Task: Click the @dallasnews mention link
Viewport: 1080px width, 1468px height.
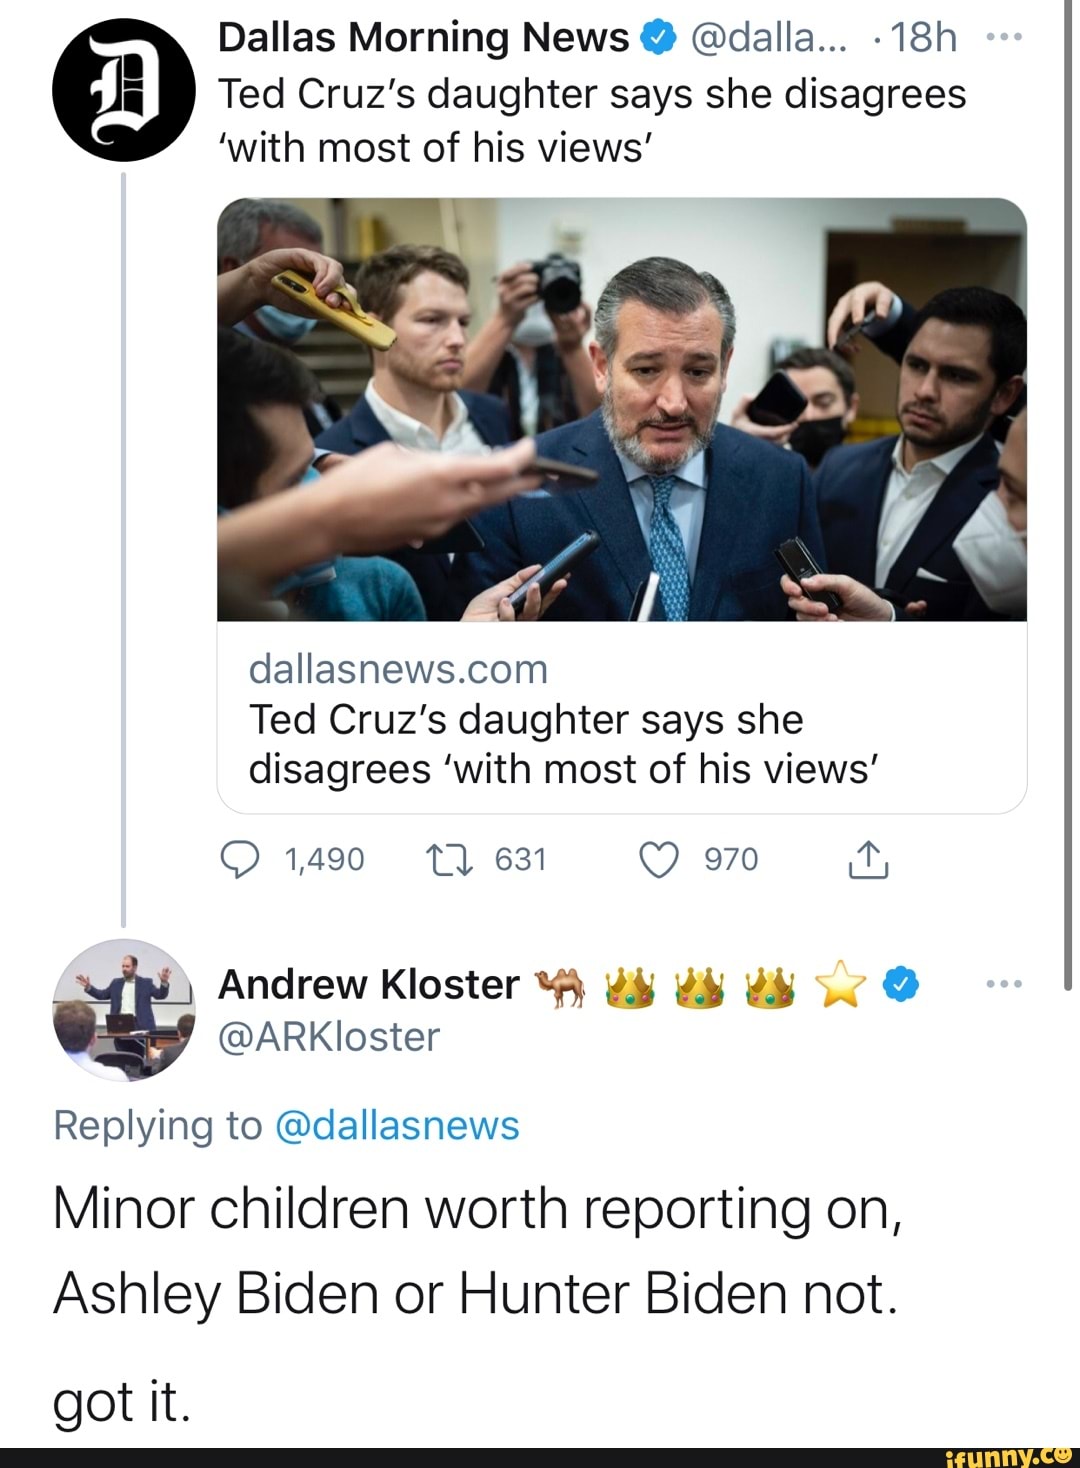Action: coord(395,1125)
